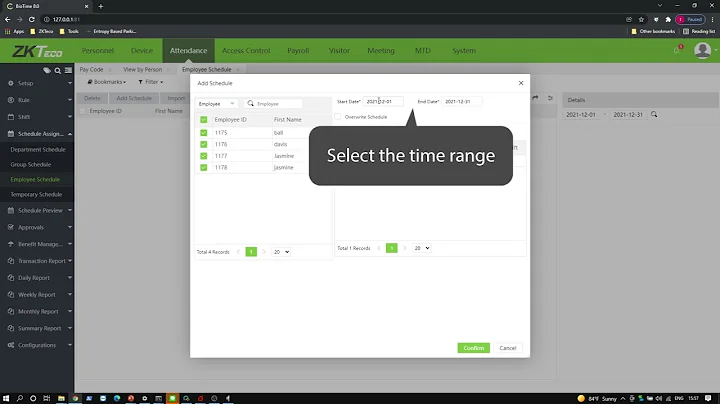The width and height of the screenshot is (720, 404).
Task: Click the search icon in Details panel
Action: click(654, 114)
